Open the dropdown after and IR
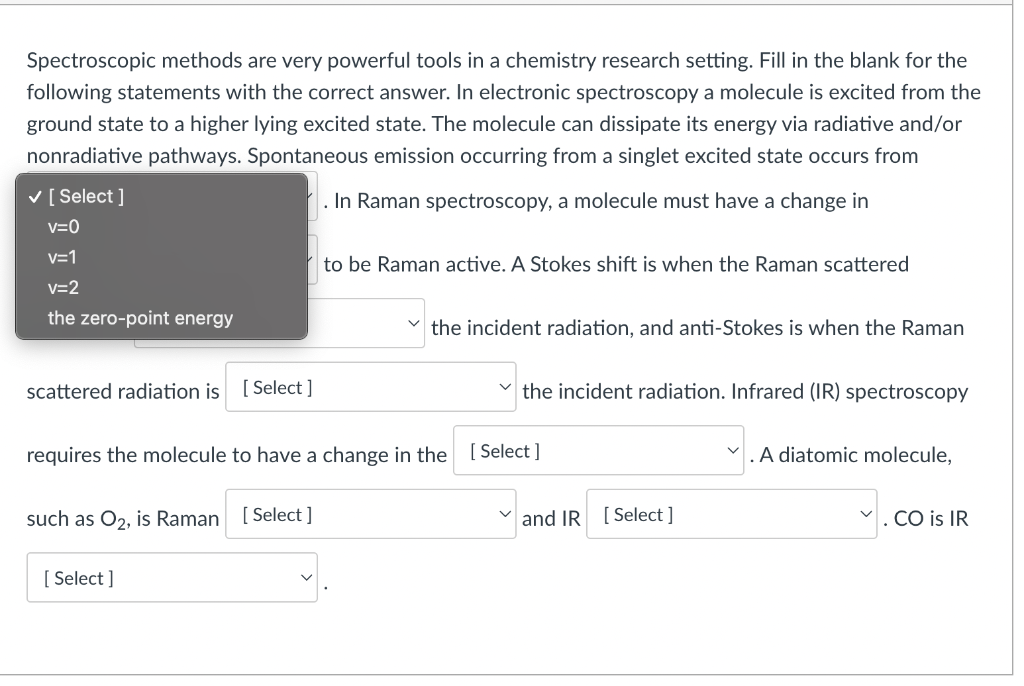Image resolution: width=1024 pixels, height=686 pixels. (x=732, y=514)
